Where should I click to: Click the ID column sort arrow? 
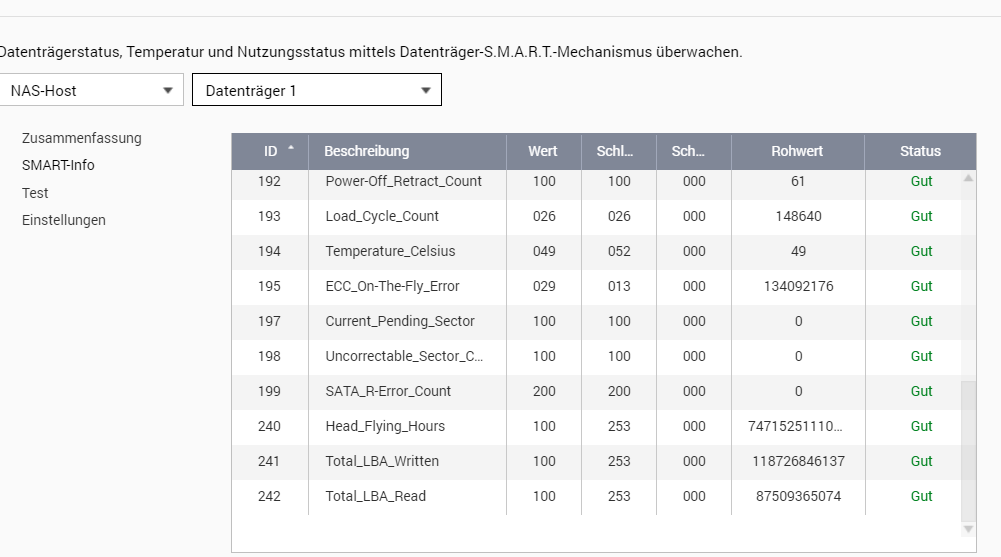pyautogui.click(x=291, y=148)
